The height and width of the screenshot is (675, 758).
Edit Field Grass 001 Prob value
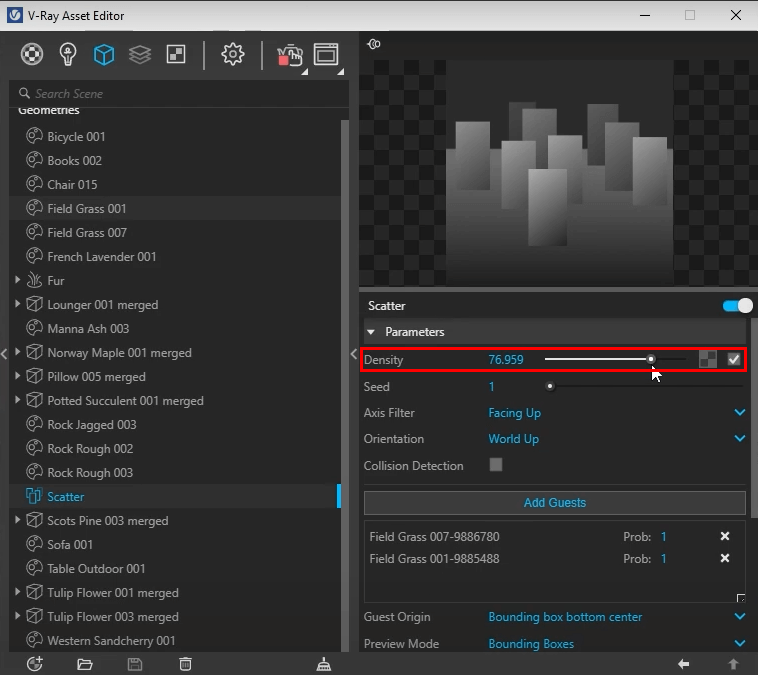click(x=664, y=559)
